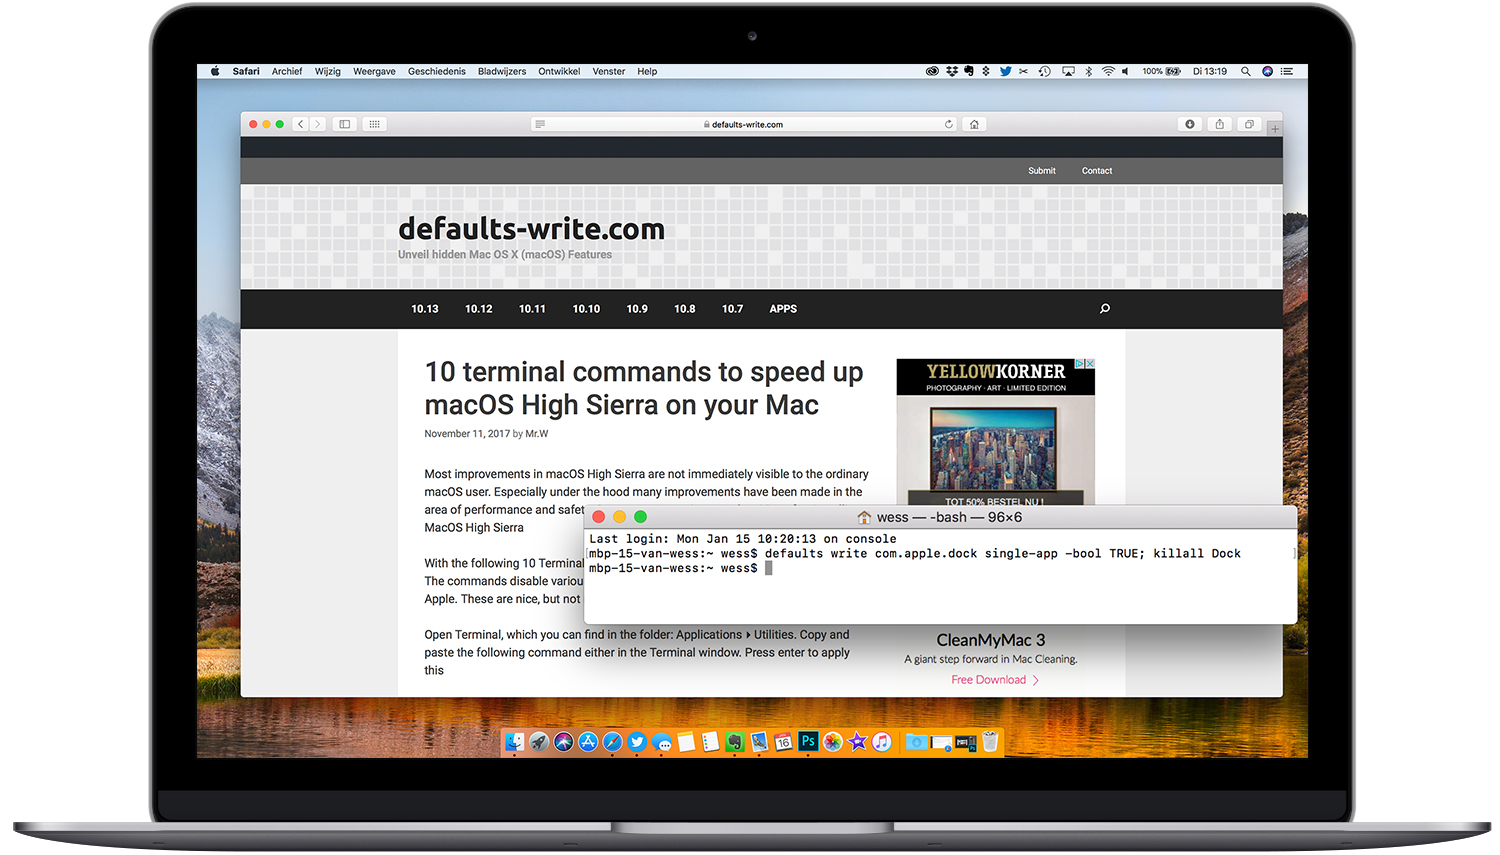
Task: Show Safari downloads list
Action: point(1190,124)
